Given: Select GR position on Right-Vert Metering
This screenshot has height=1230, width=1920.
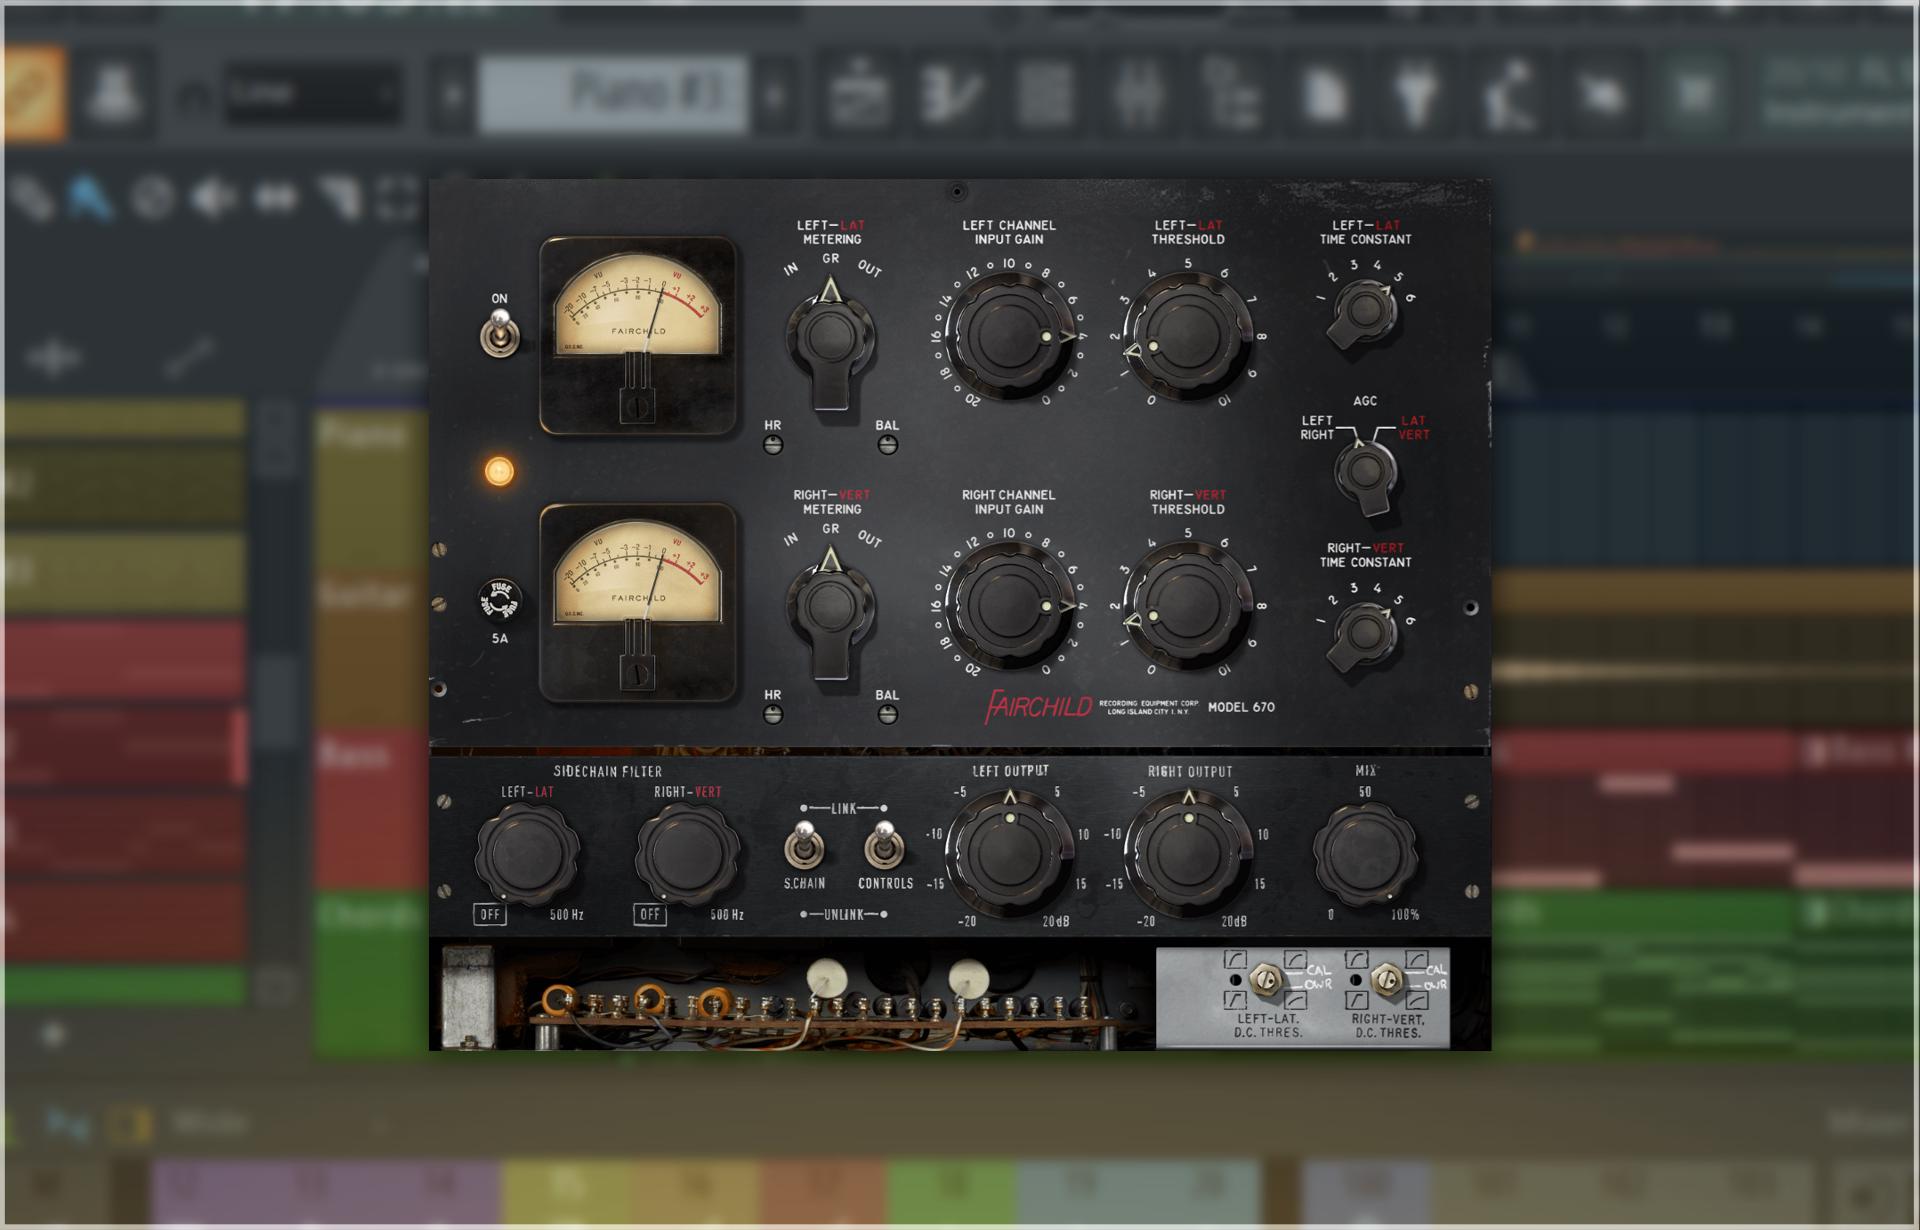Looking at the screenshot, I should [x=830, y=528].
